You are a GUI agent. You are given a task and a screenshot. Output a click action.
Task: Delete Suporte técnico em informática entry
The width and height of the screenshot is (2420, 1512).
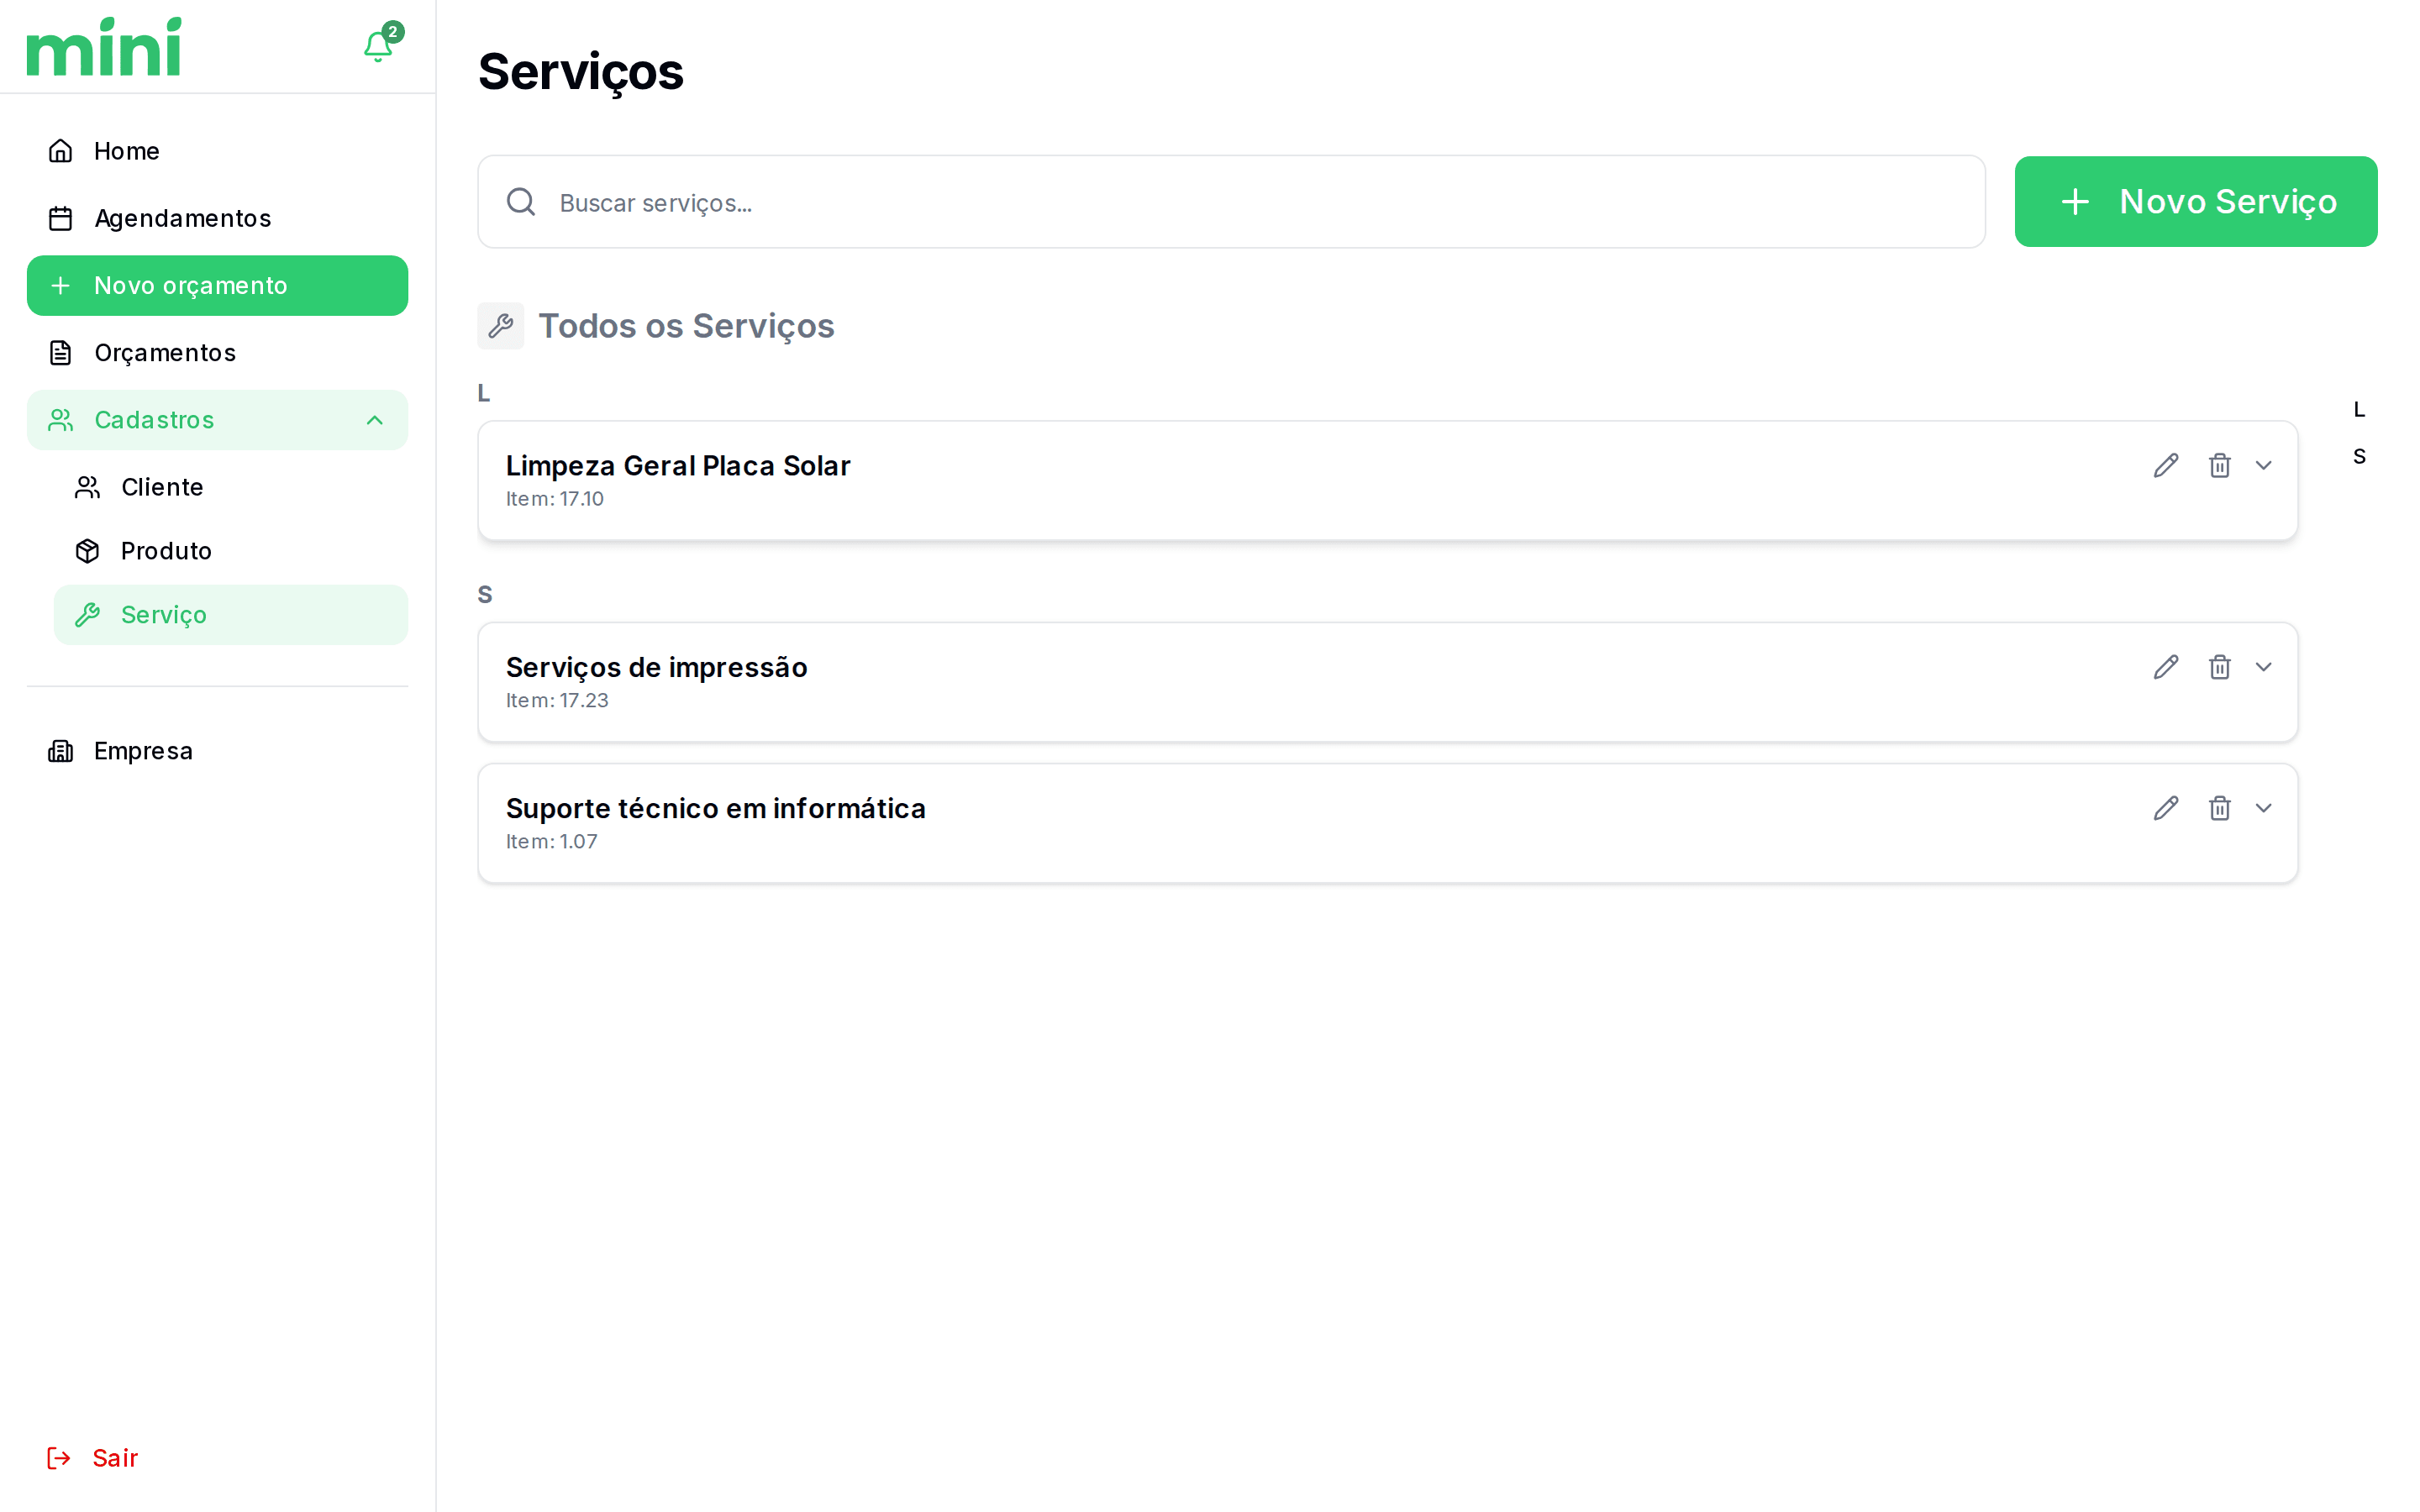(x=2219, y=808)
